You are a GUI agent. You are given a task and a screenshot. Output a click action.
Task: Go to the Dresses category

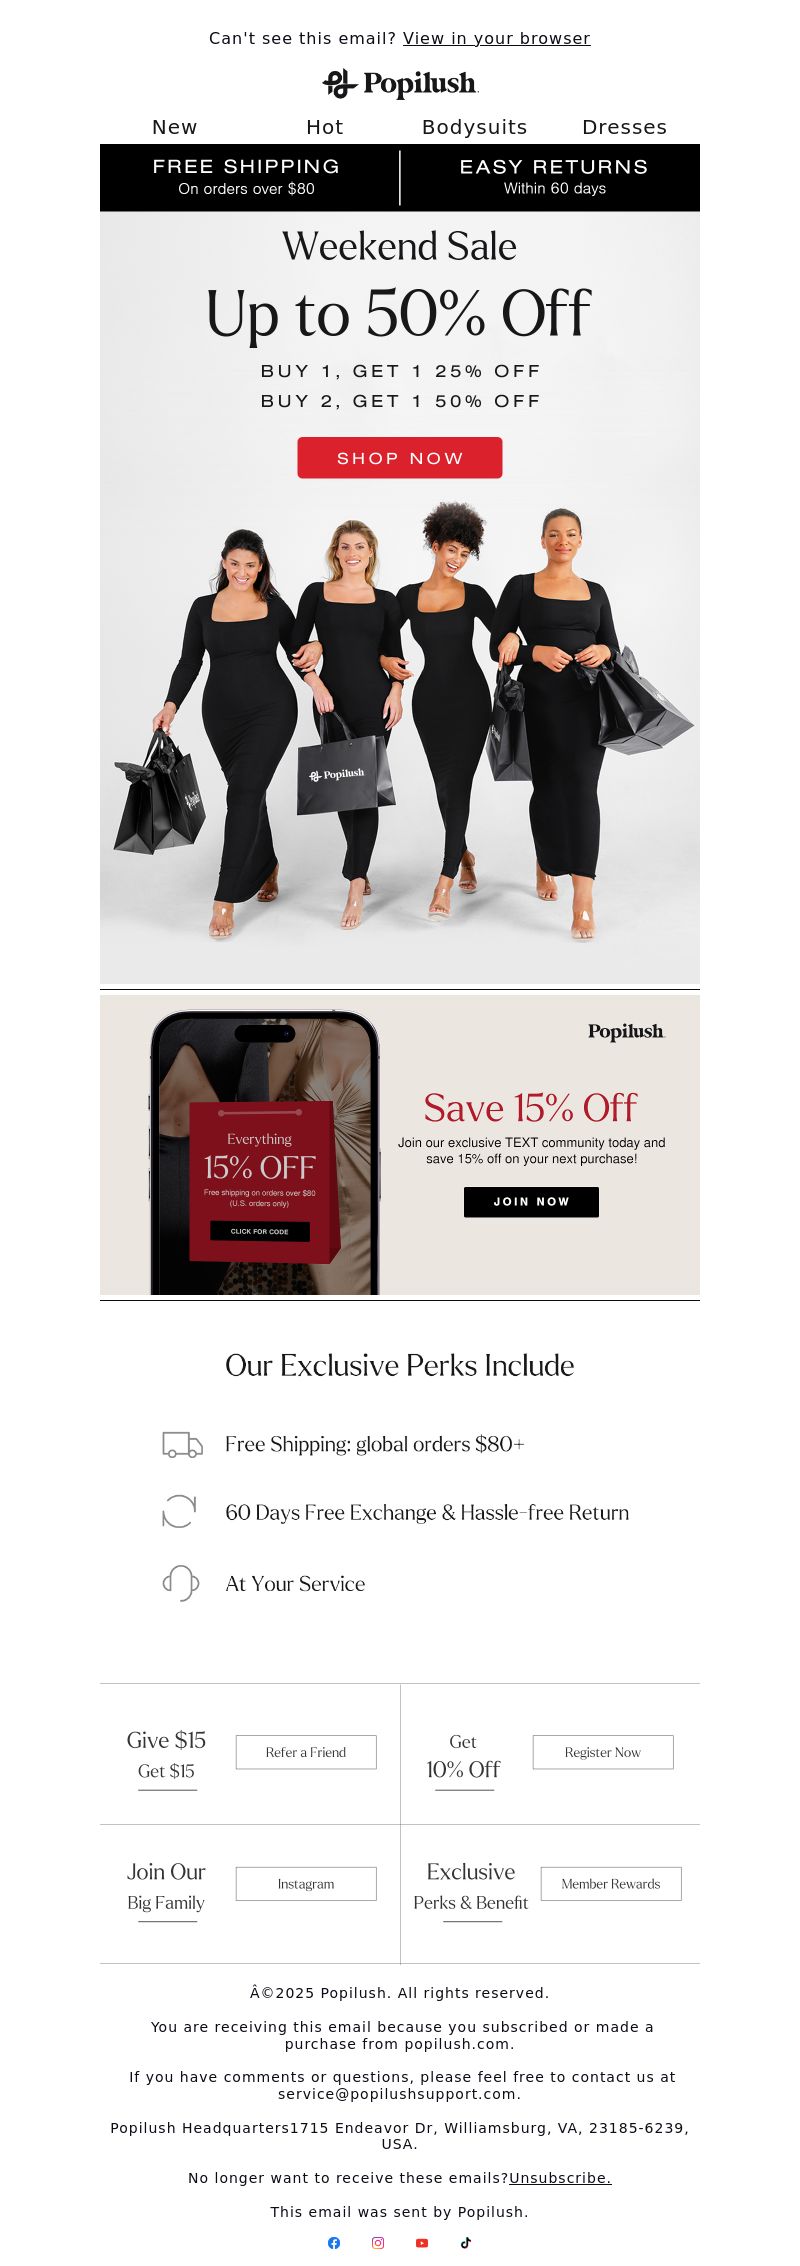[x=625, y=127]
